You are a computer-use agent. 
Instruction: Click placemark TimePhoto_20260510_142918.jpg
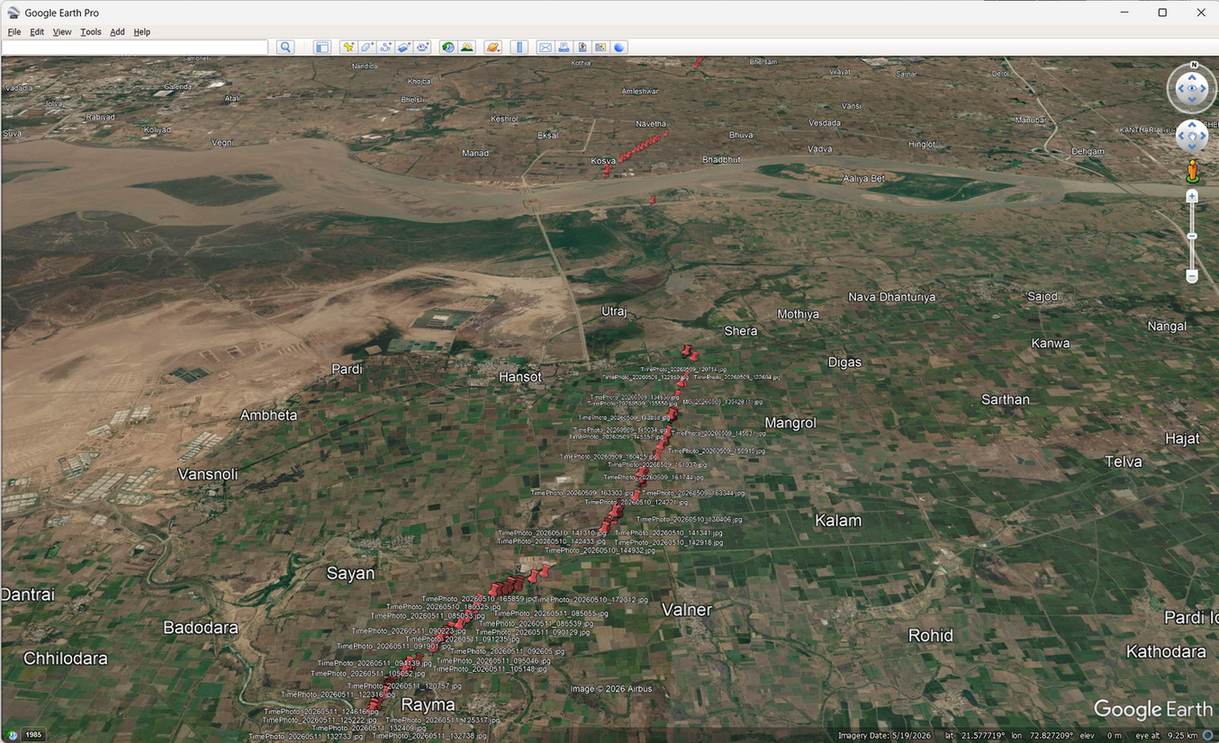tap(669, 542)
